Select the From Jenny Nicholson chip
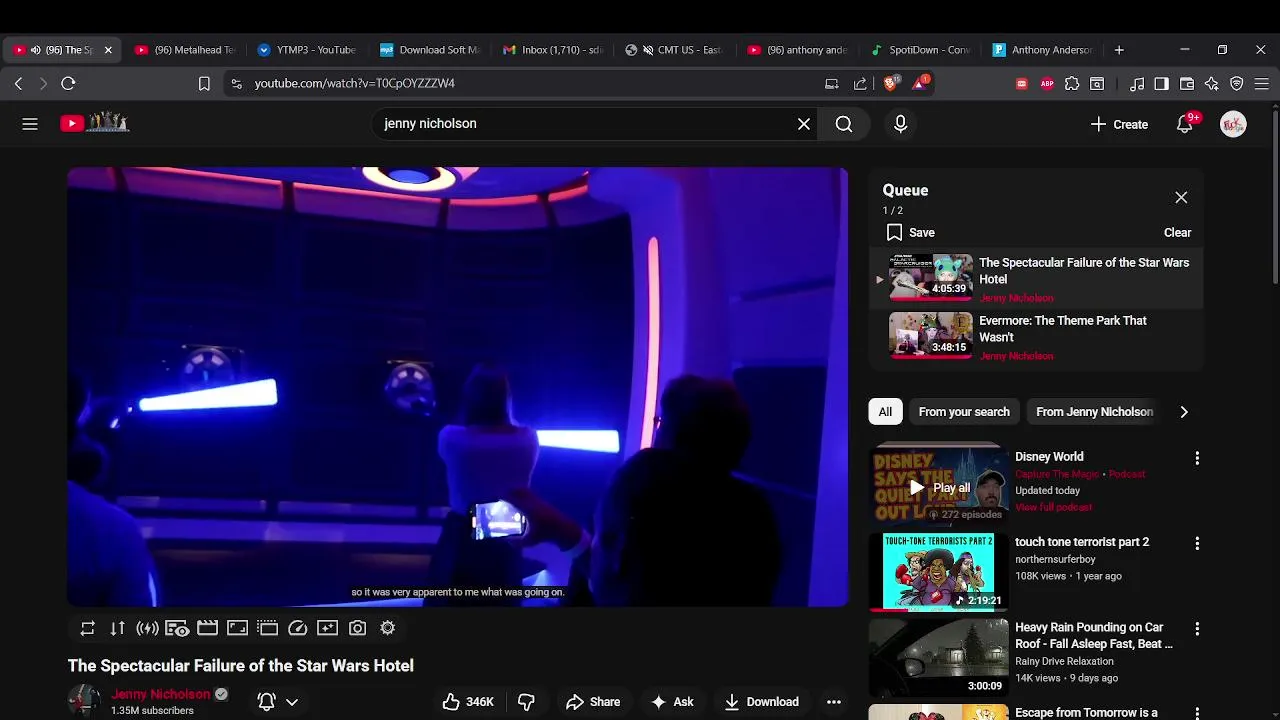1280x720 pixels. (1094, 412)
